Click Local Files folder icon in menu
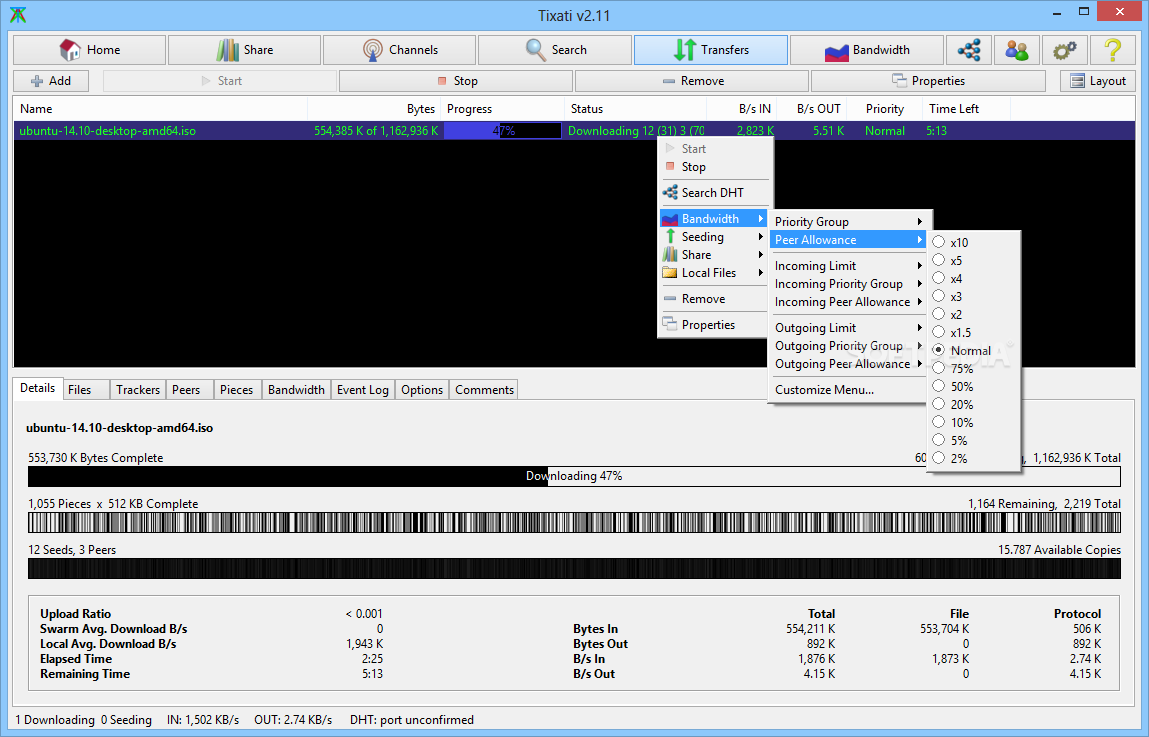Screen dimensions: 1149x737 tap(670, 273)
